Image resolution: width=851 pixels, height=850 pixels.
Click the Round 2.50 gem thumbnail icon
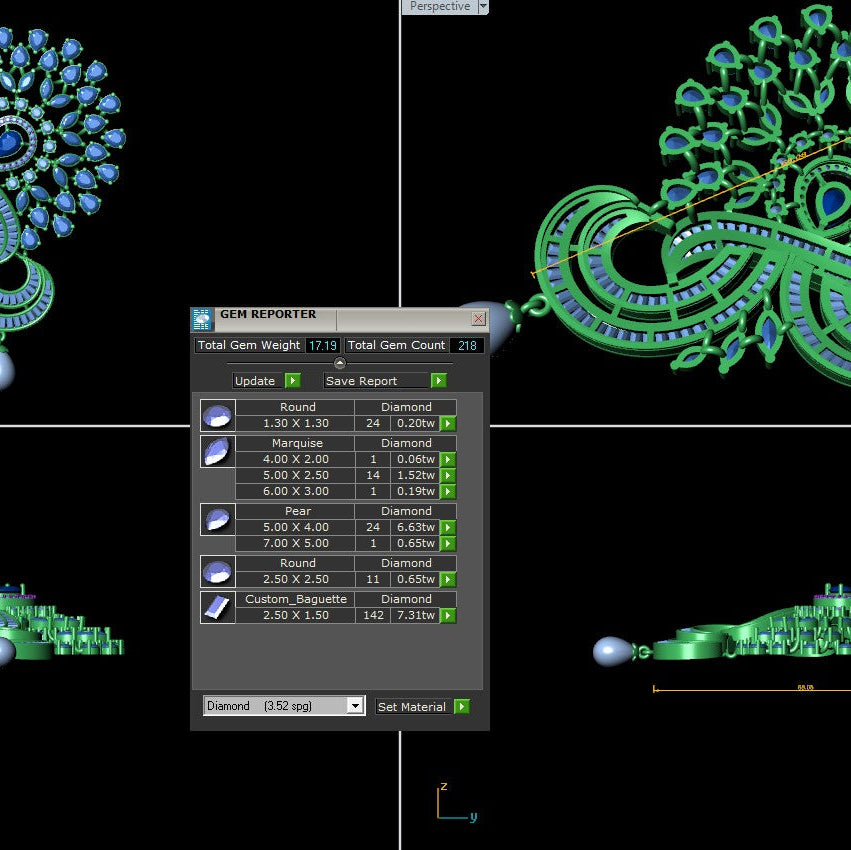pos(217,571)
